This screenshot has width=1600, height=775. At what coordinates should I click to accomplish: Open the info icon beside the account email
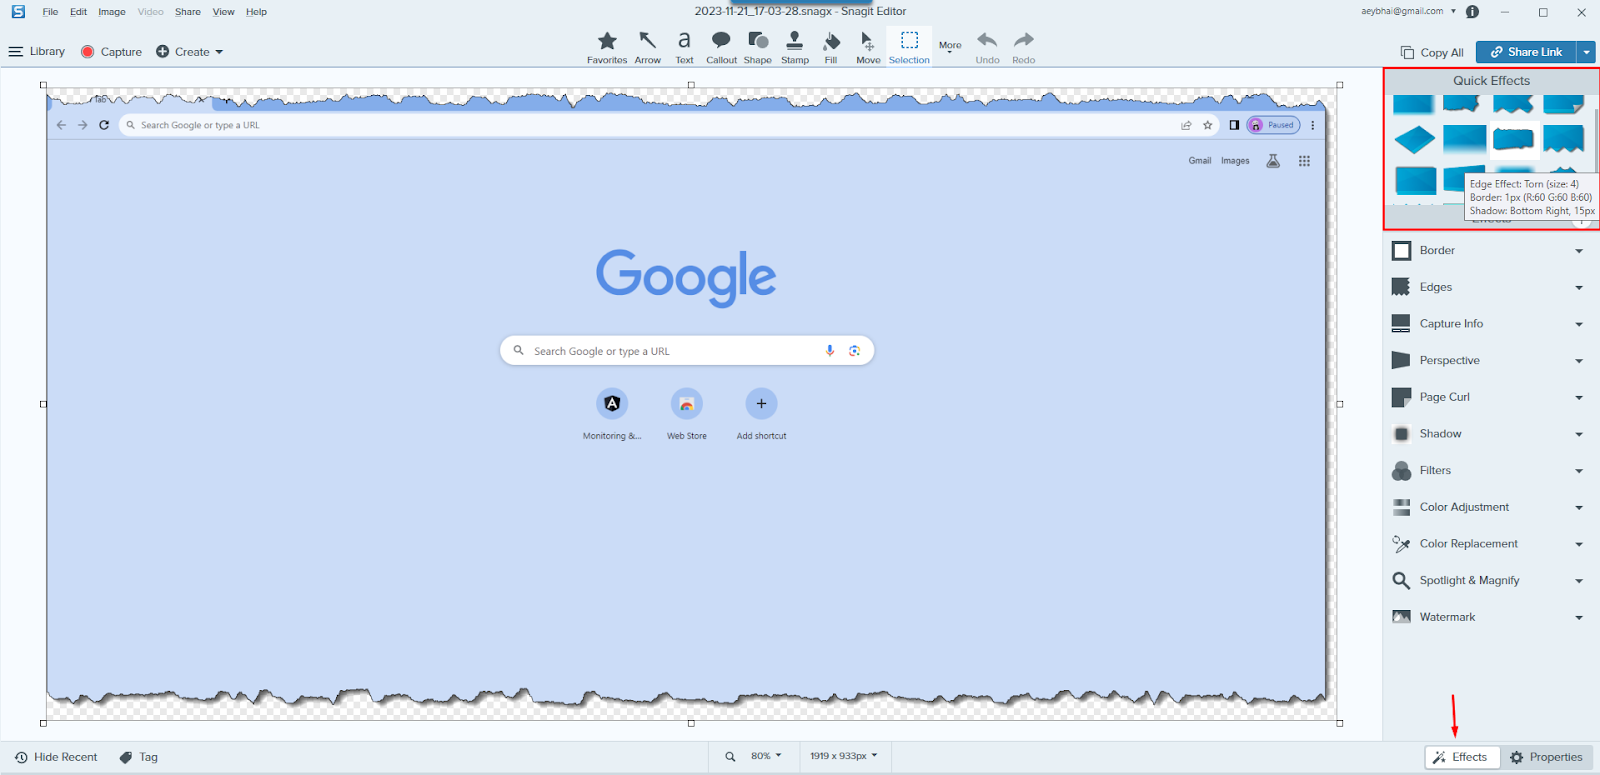(x=1472, y=12)
